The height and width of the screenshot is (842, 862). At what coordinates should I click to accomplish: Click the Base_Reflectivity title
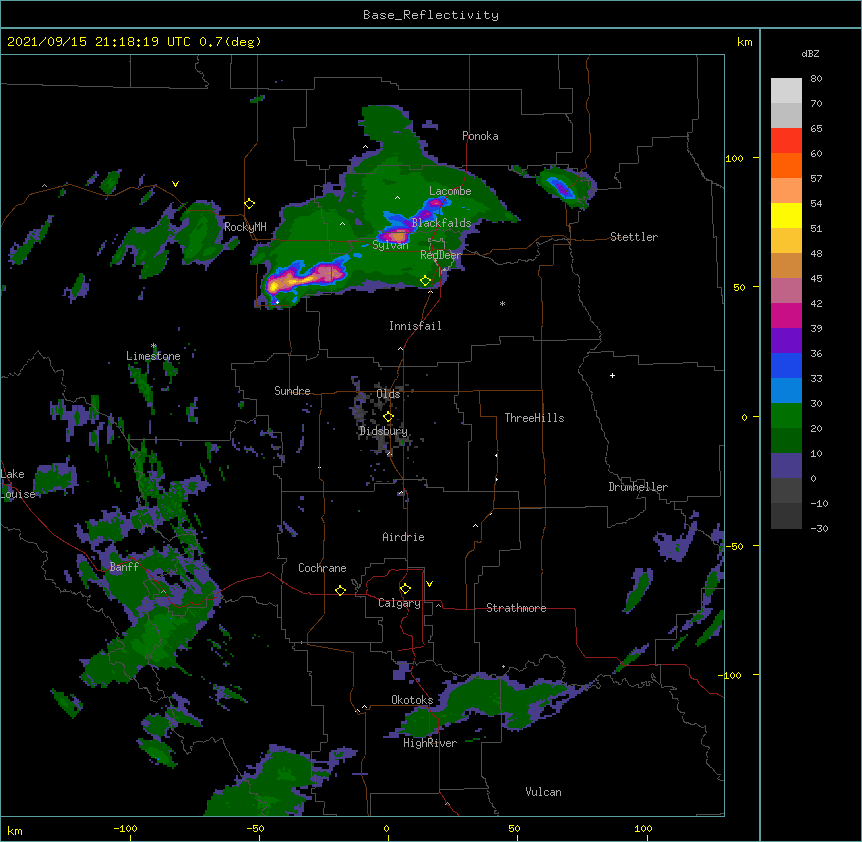(x=431, y=15)
